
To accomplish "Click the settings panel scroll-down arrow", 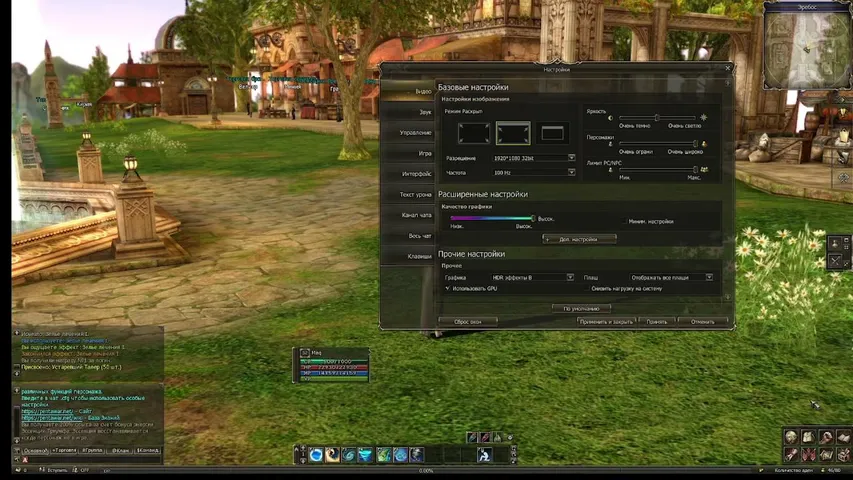I will [728, 297].
